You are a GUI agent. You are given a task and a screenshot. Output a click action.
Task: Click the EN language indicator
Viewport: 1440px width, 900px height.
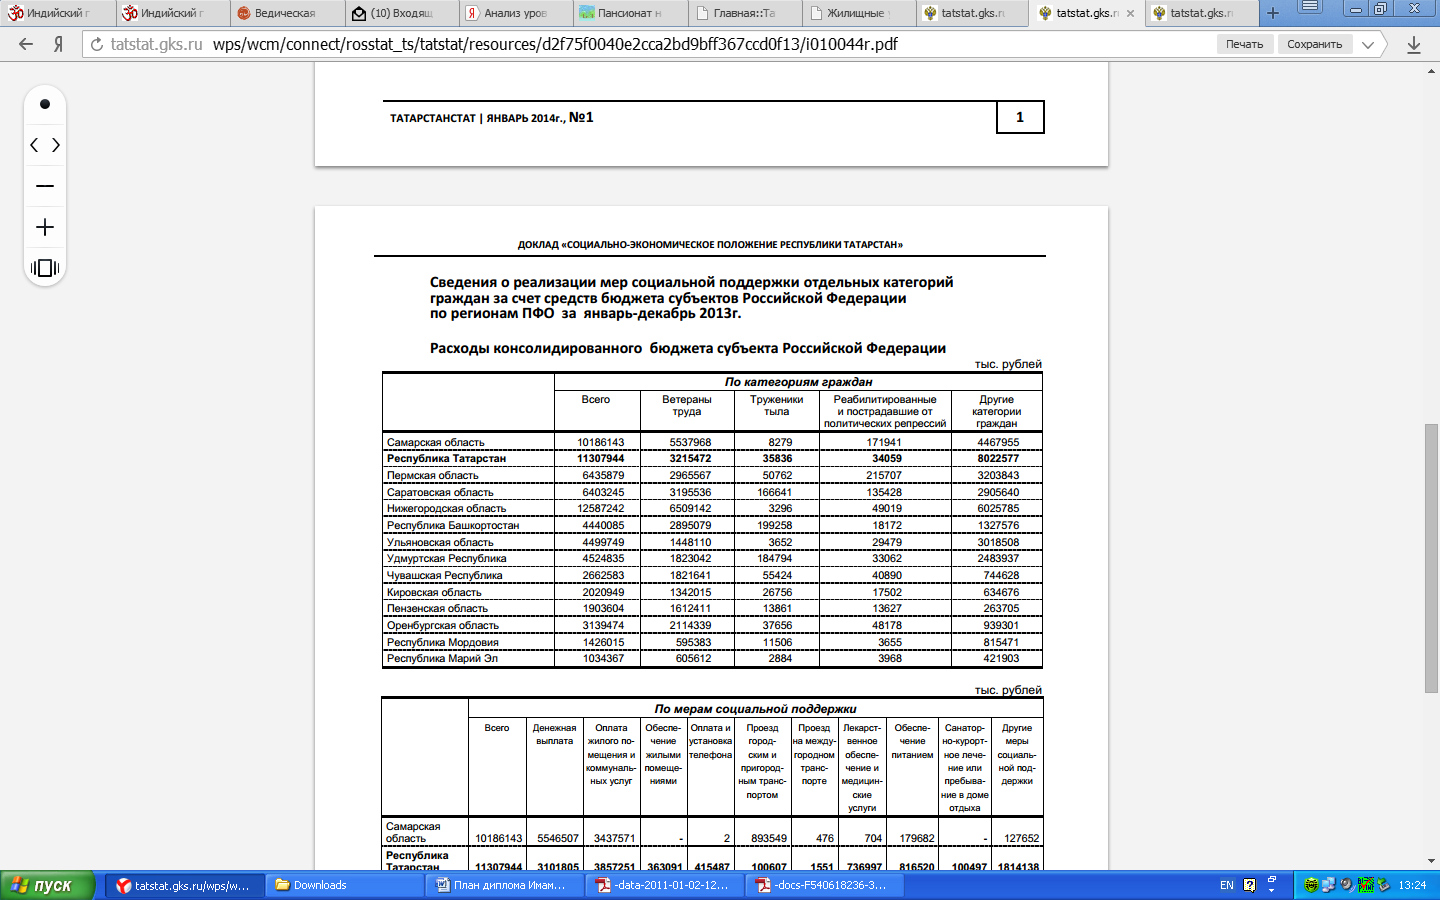coord(1227,885)
